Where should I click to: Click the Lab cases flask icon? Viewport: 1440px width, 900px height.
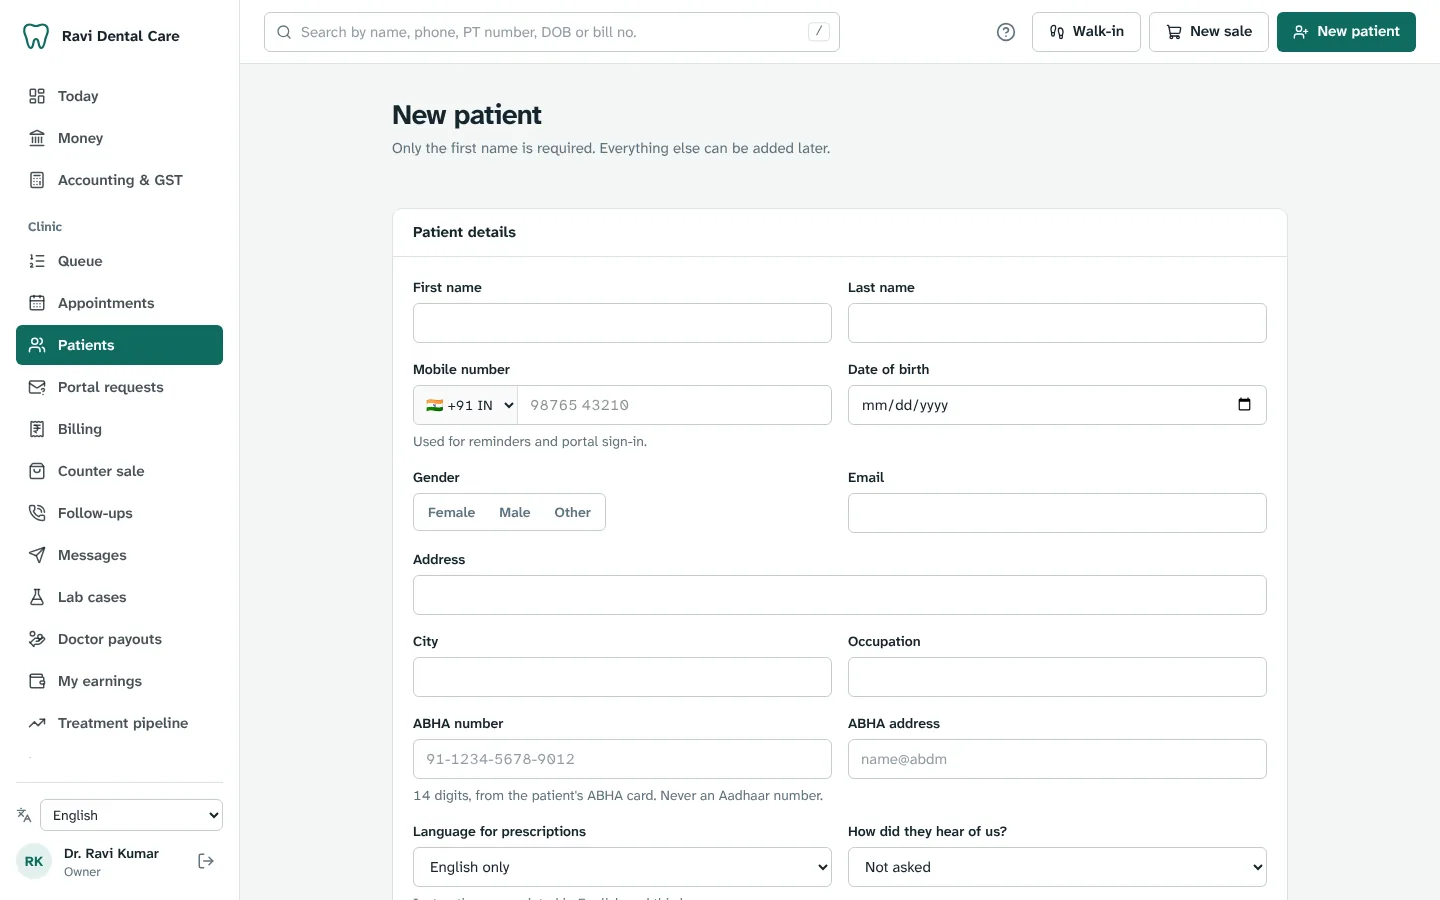click(x=37, y=597)
